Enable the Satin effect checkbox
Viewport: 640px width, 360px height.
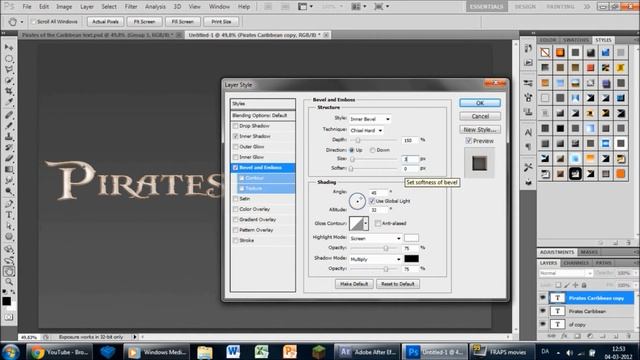click(x=236, y=199)
